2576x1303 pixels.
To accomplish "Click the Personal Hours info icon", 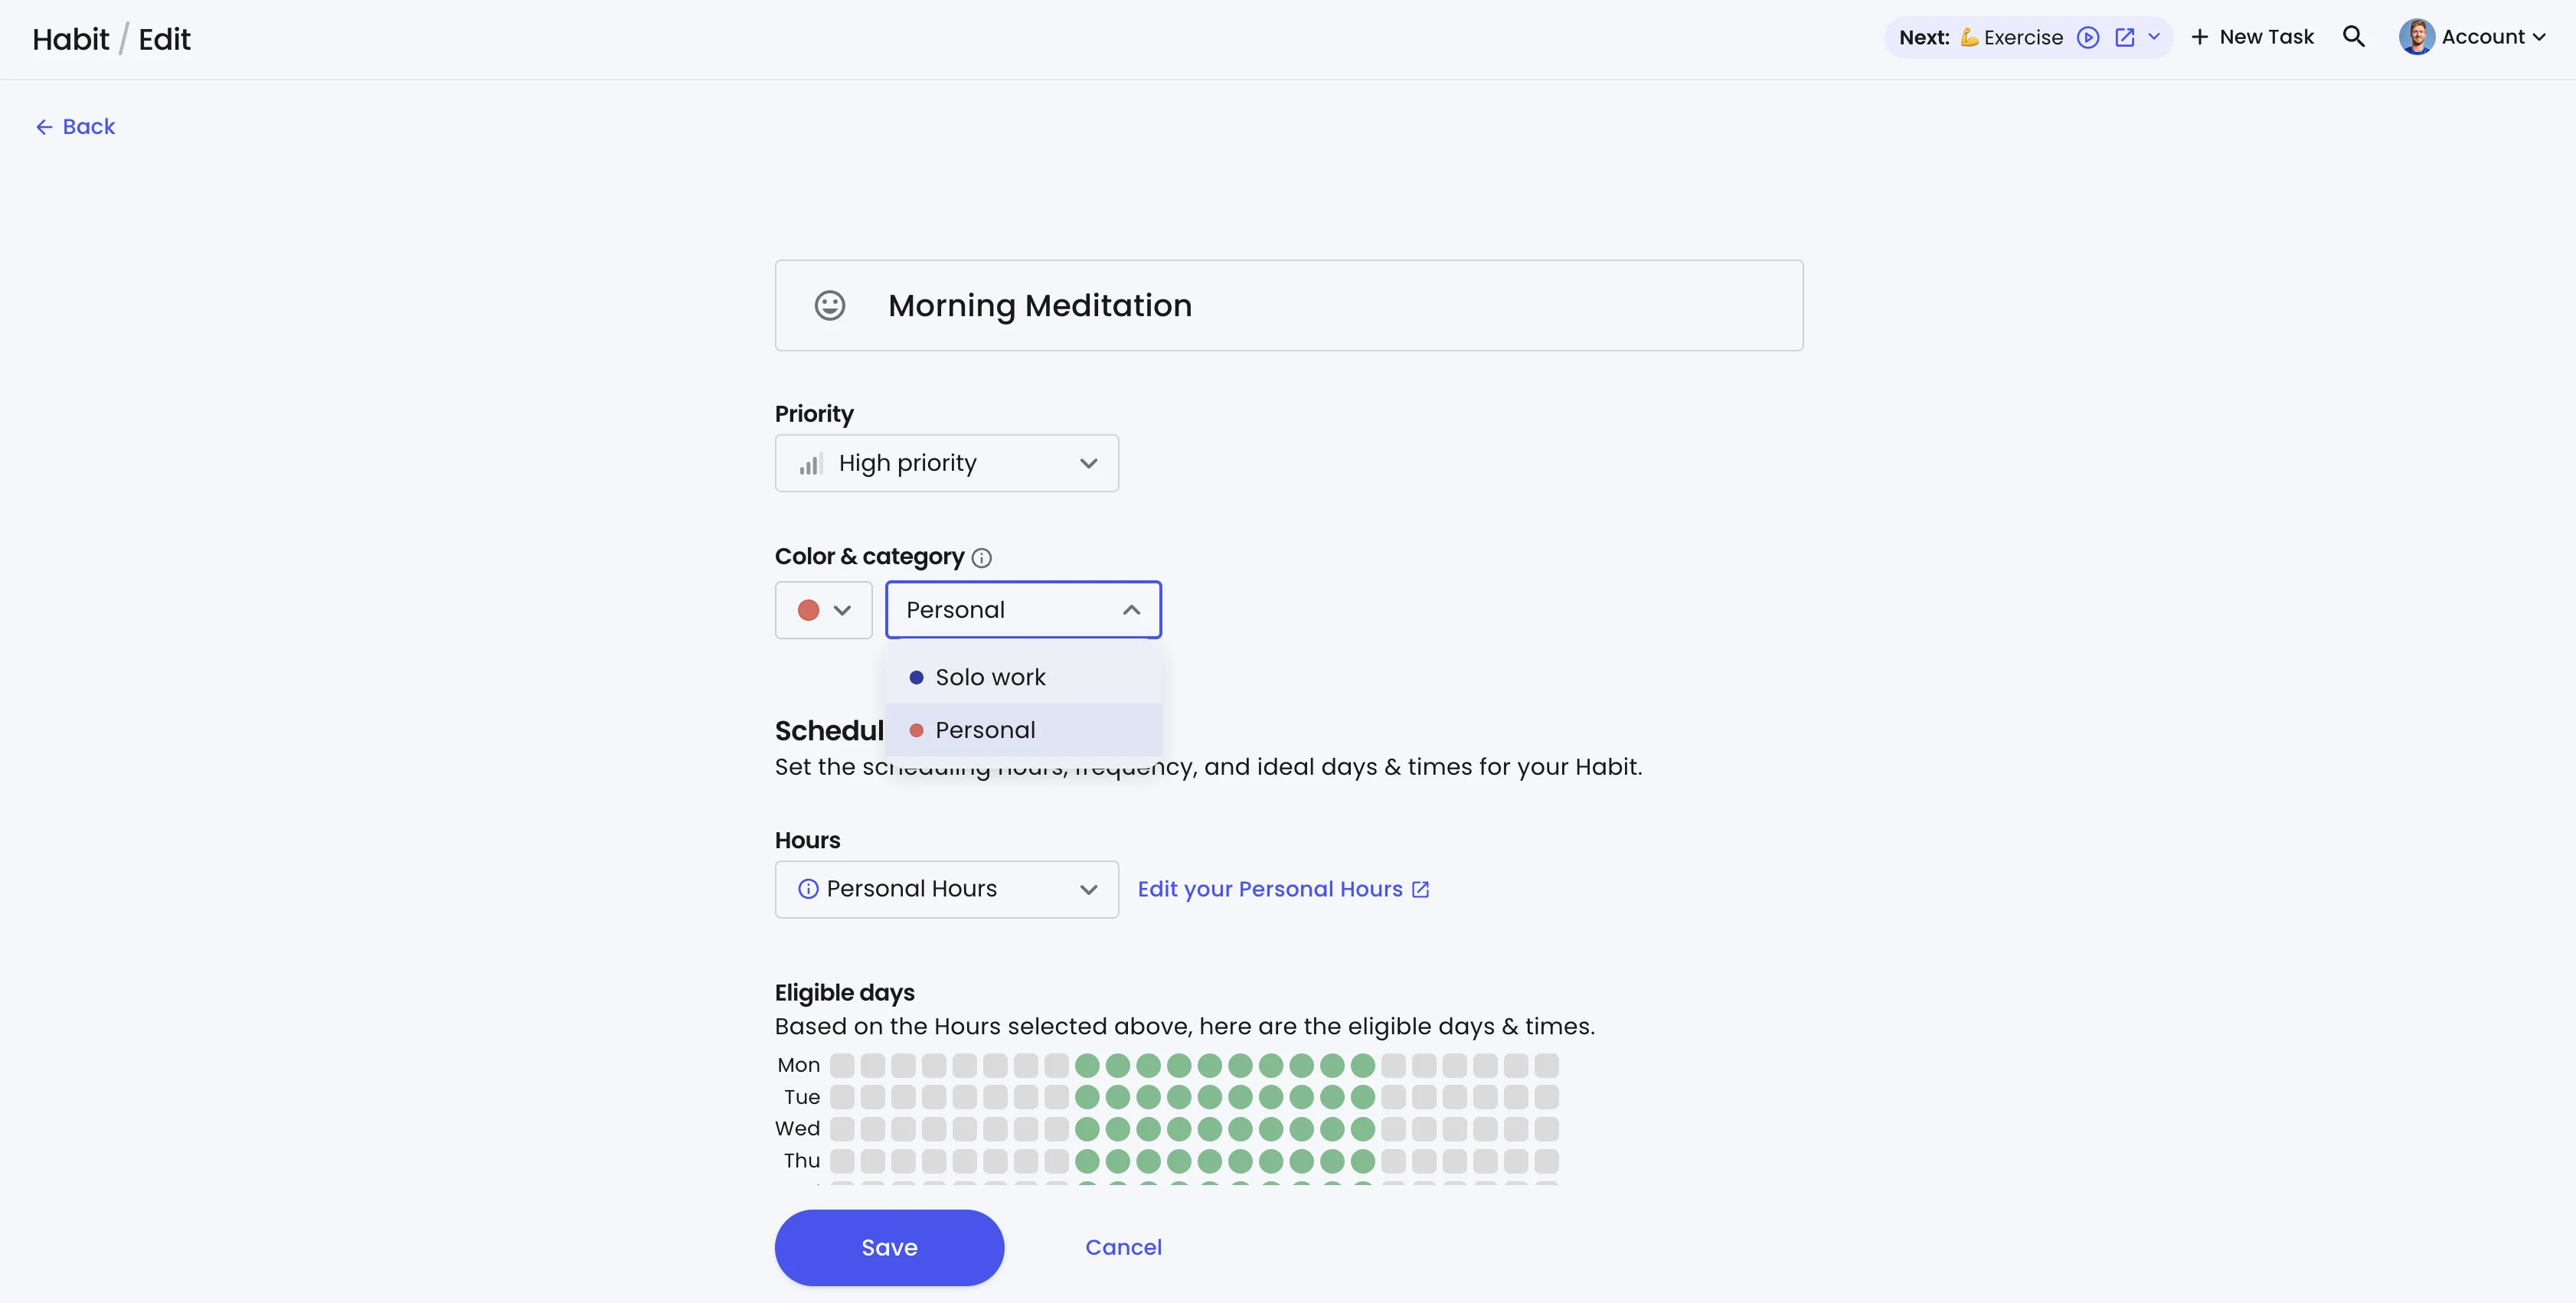I will 808,889.
